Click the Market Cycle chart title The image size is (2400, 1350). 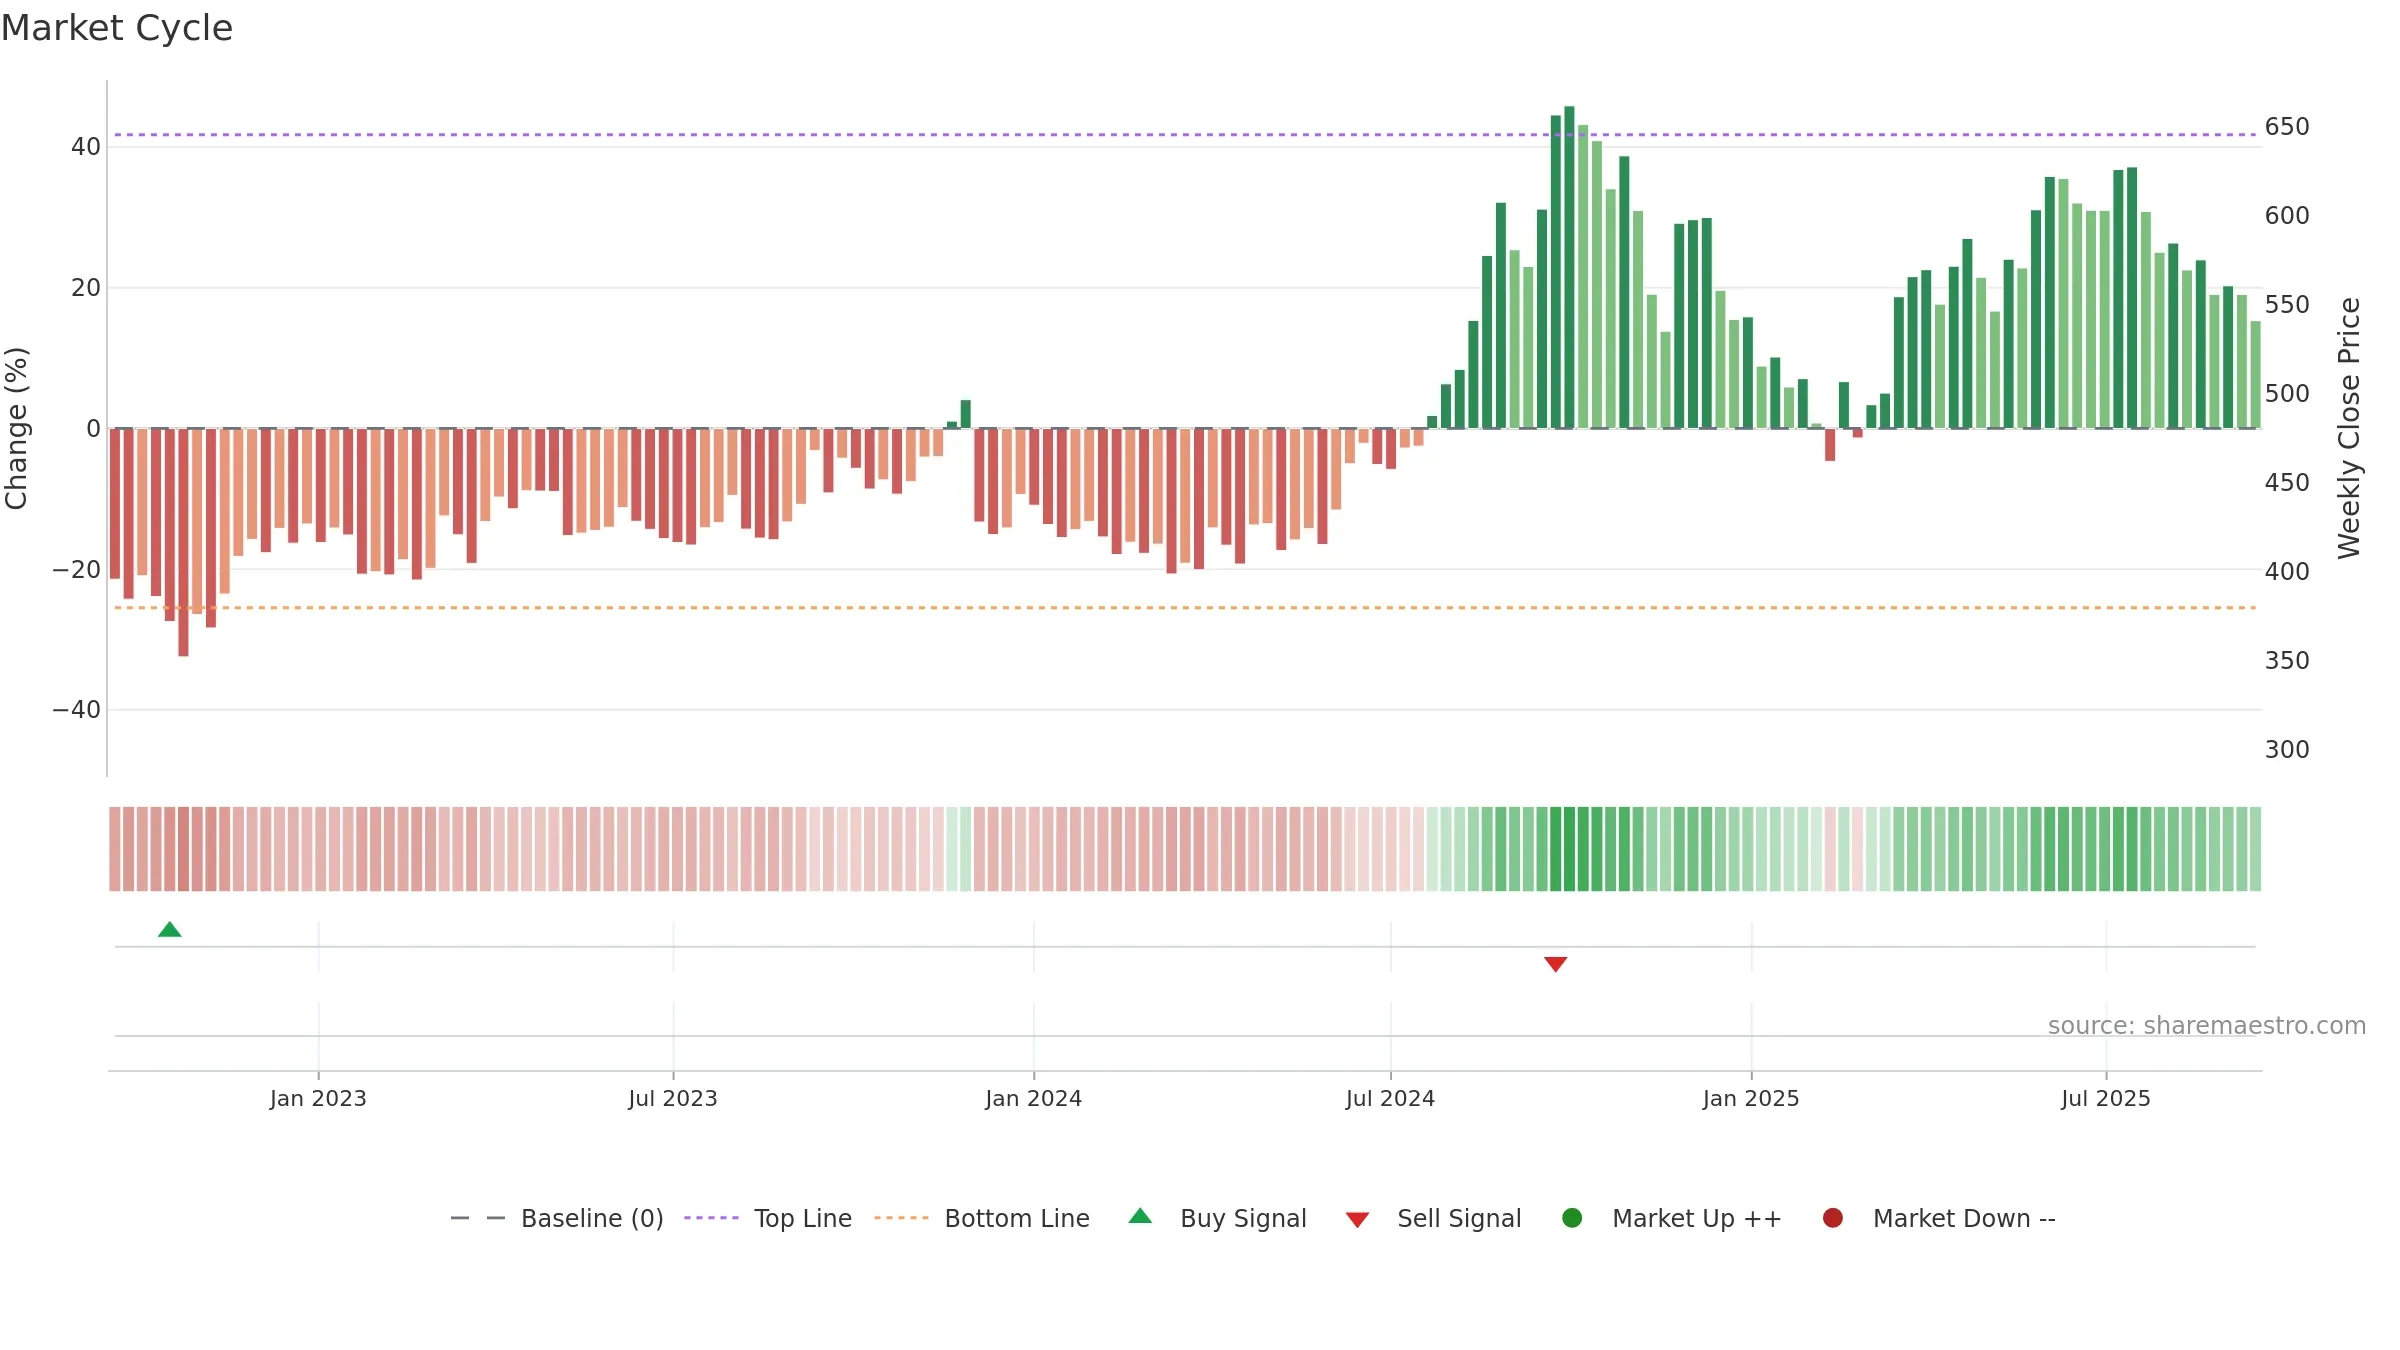pyautogui.click(x=117, y=28)
